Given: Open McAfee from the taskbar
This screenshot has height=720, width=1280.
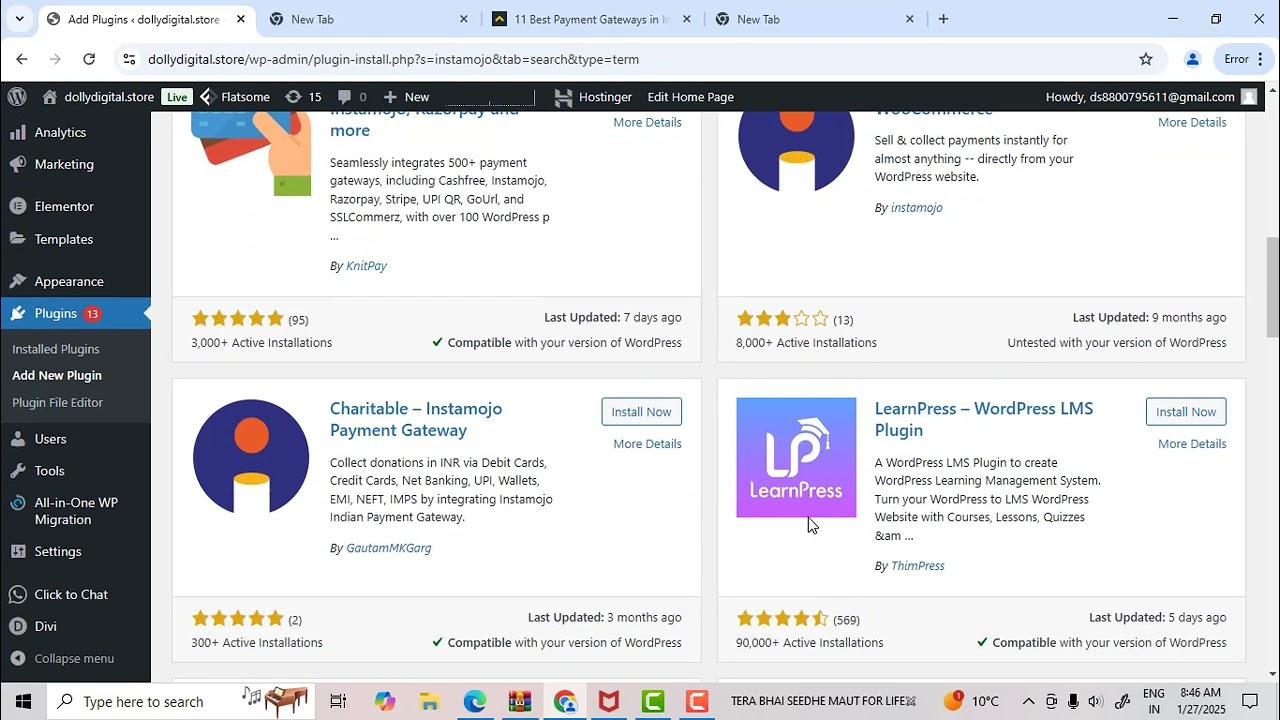Looking at the screenshot, I should (x=609, y=701).
